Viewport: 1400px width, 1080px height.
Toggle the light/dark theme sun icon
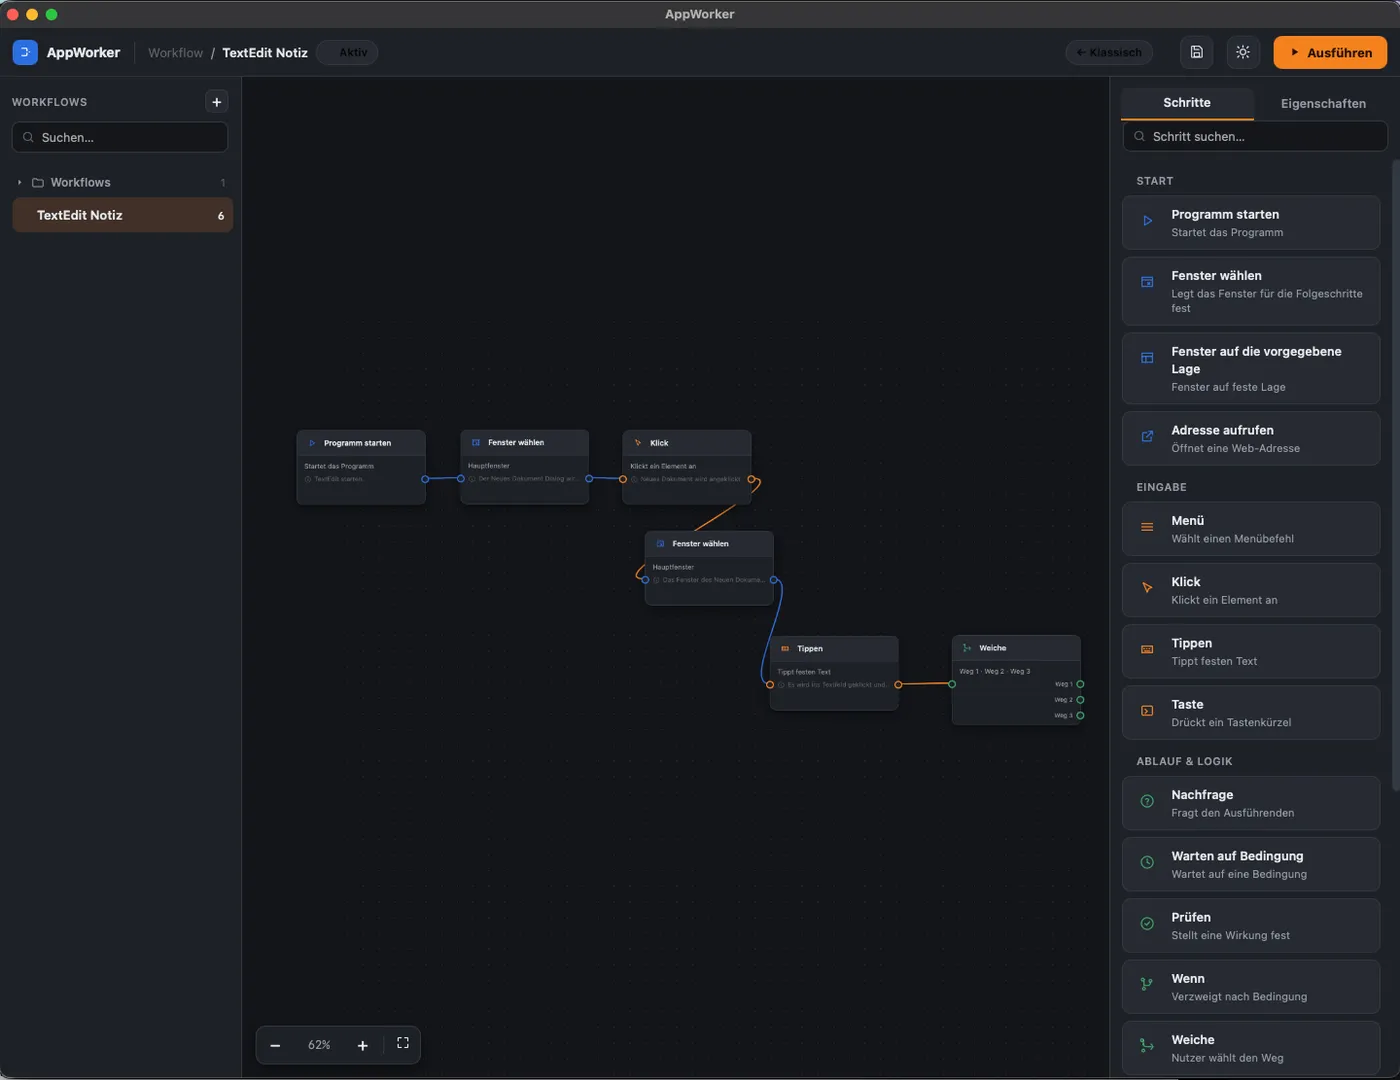click(1243, 52)
